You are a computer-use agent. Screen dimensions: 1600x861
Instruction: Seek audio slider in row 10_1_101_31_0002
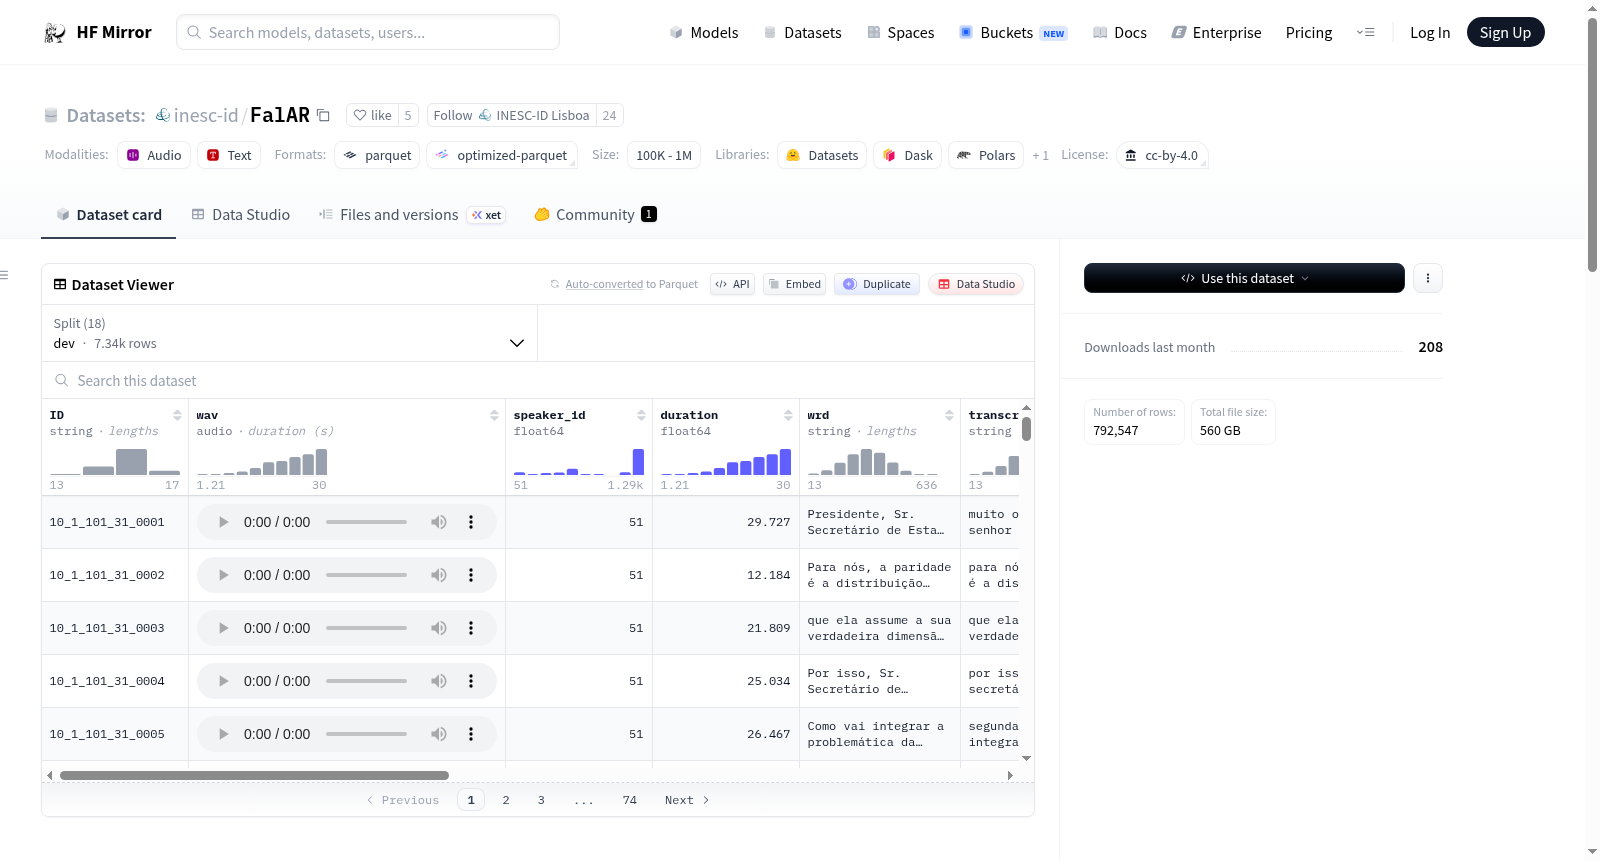click(366, 575)
